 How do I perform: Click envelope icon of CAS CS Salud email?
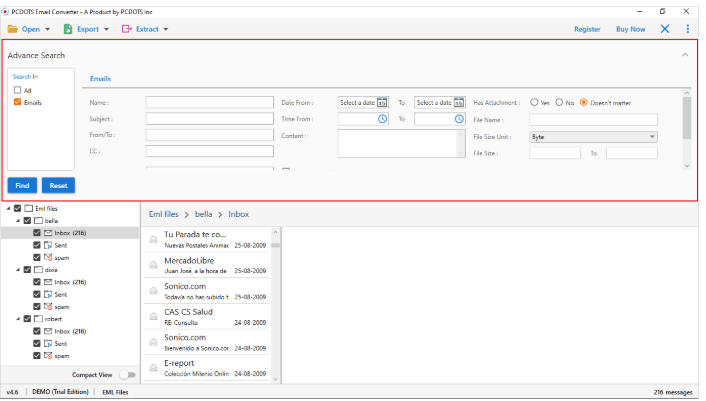(x=154, y=316)
